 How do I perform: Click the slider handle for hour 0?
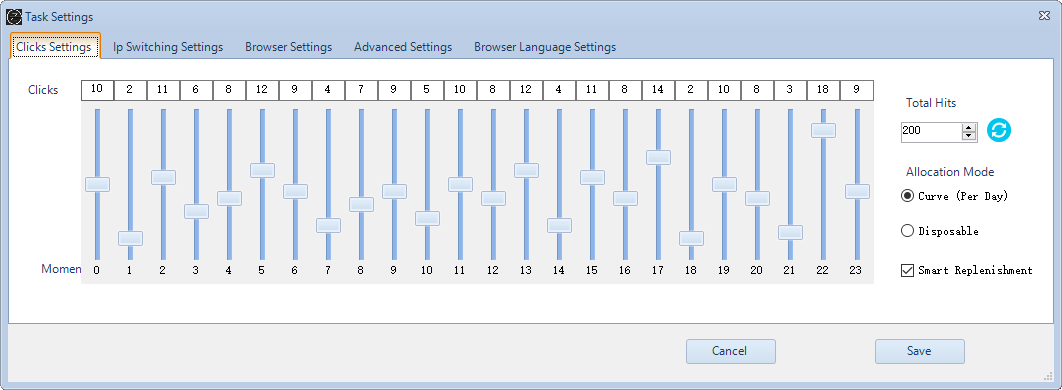tap(97, 184)
